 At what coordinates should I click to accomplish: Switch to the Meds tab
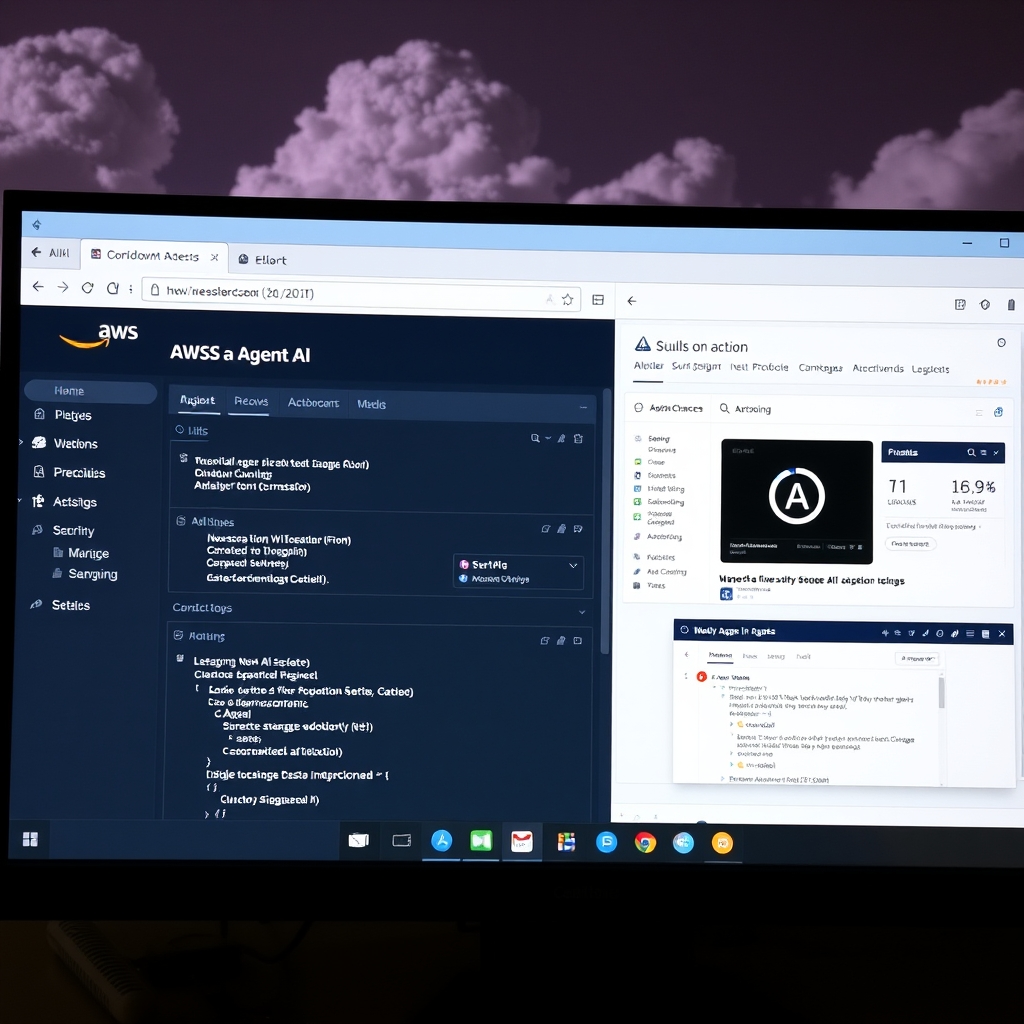[x=371, y=404]
